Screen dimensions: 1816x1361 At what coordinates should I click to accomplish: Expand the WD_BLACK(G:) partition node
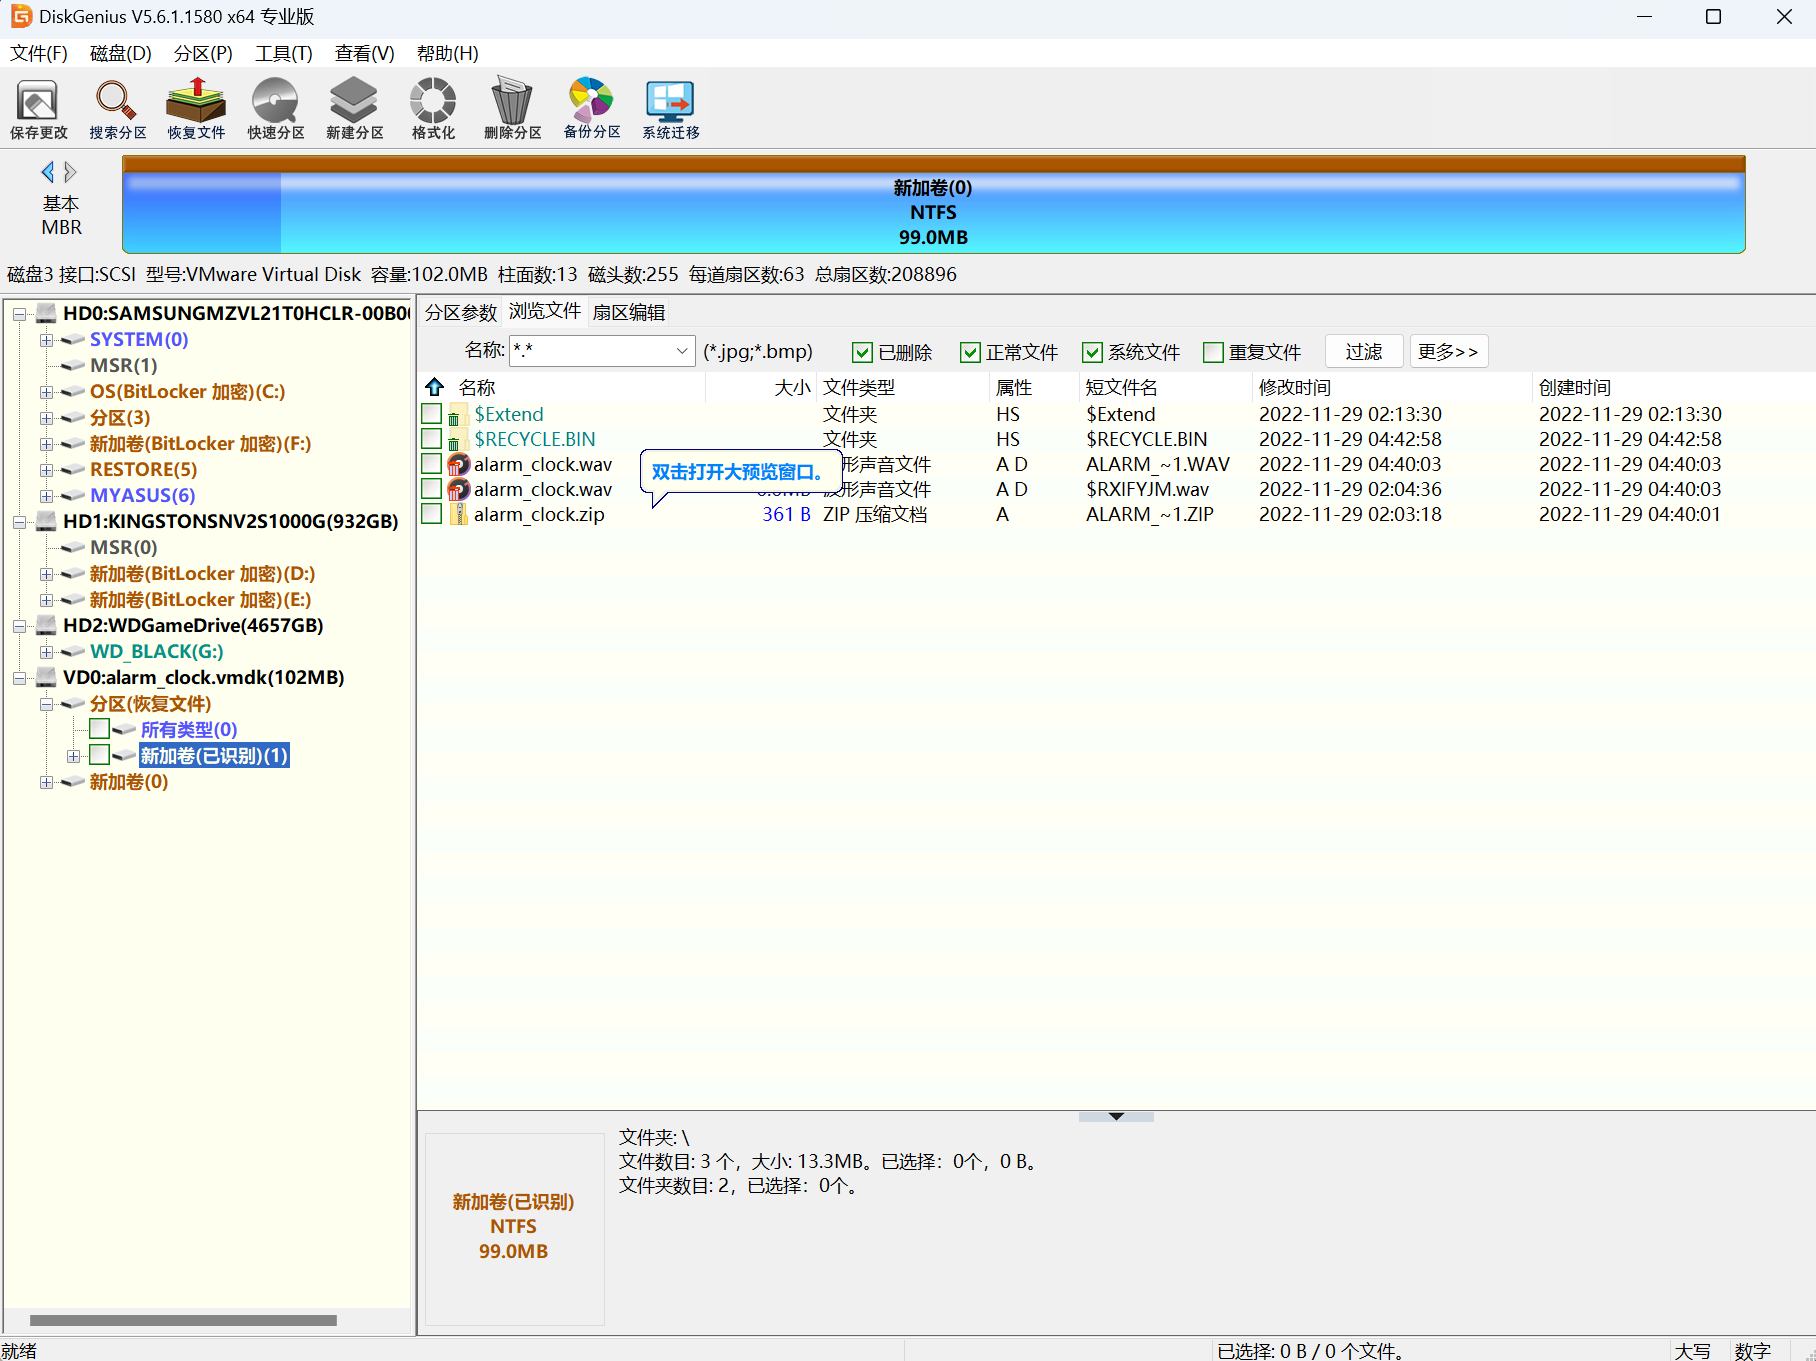coord(46,652)
